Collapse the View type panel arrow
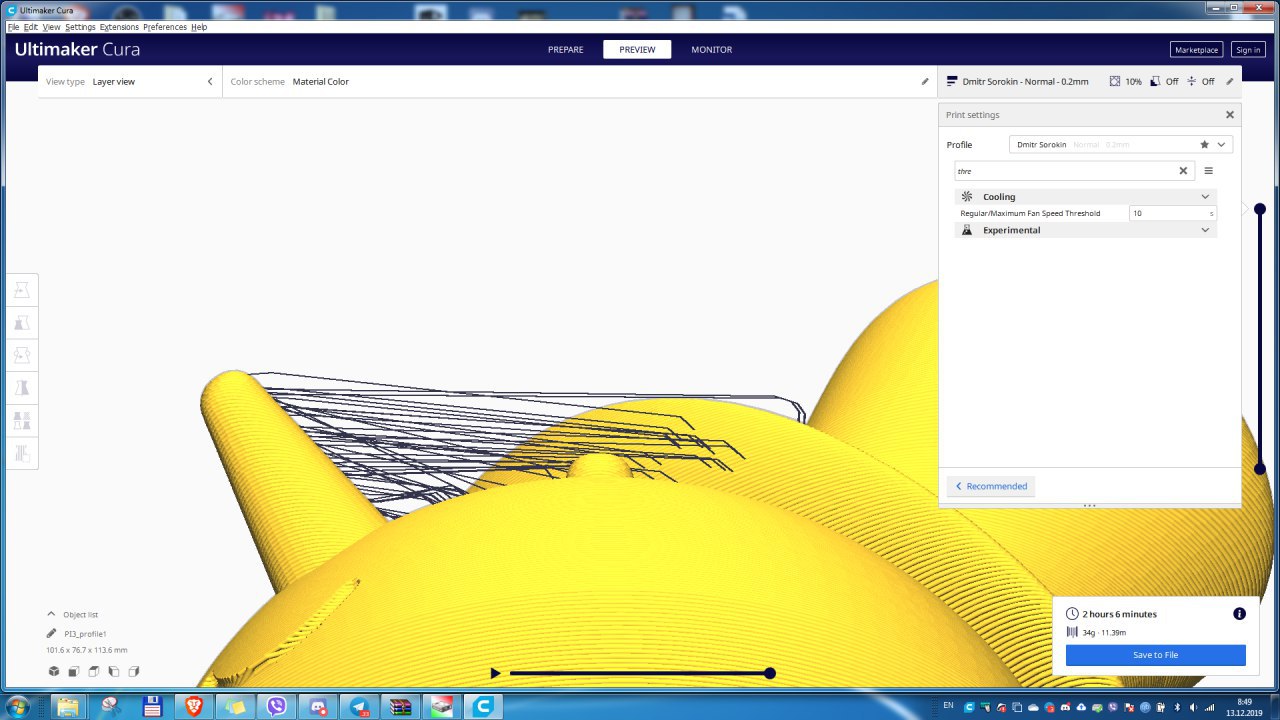 [x=210, y=82]
